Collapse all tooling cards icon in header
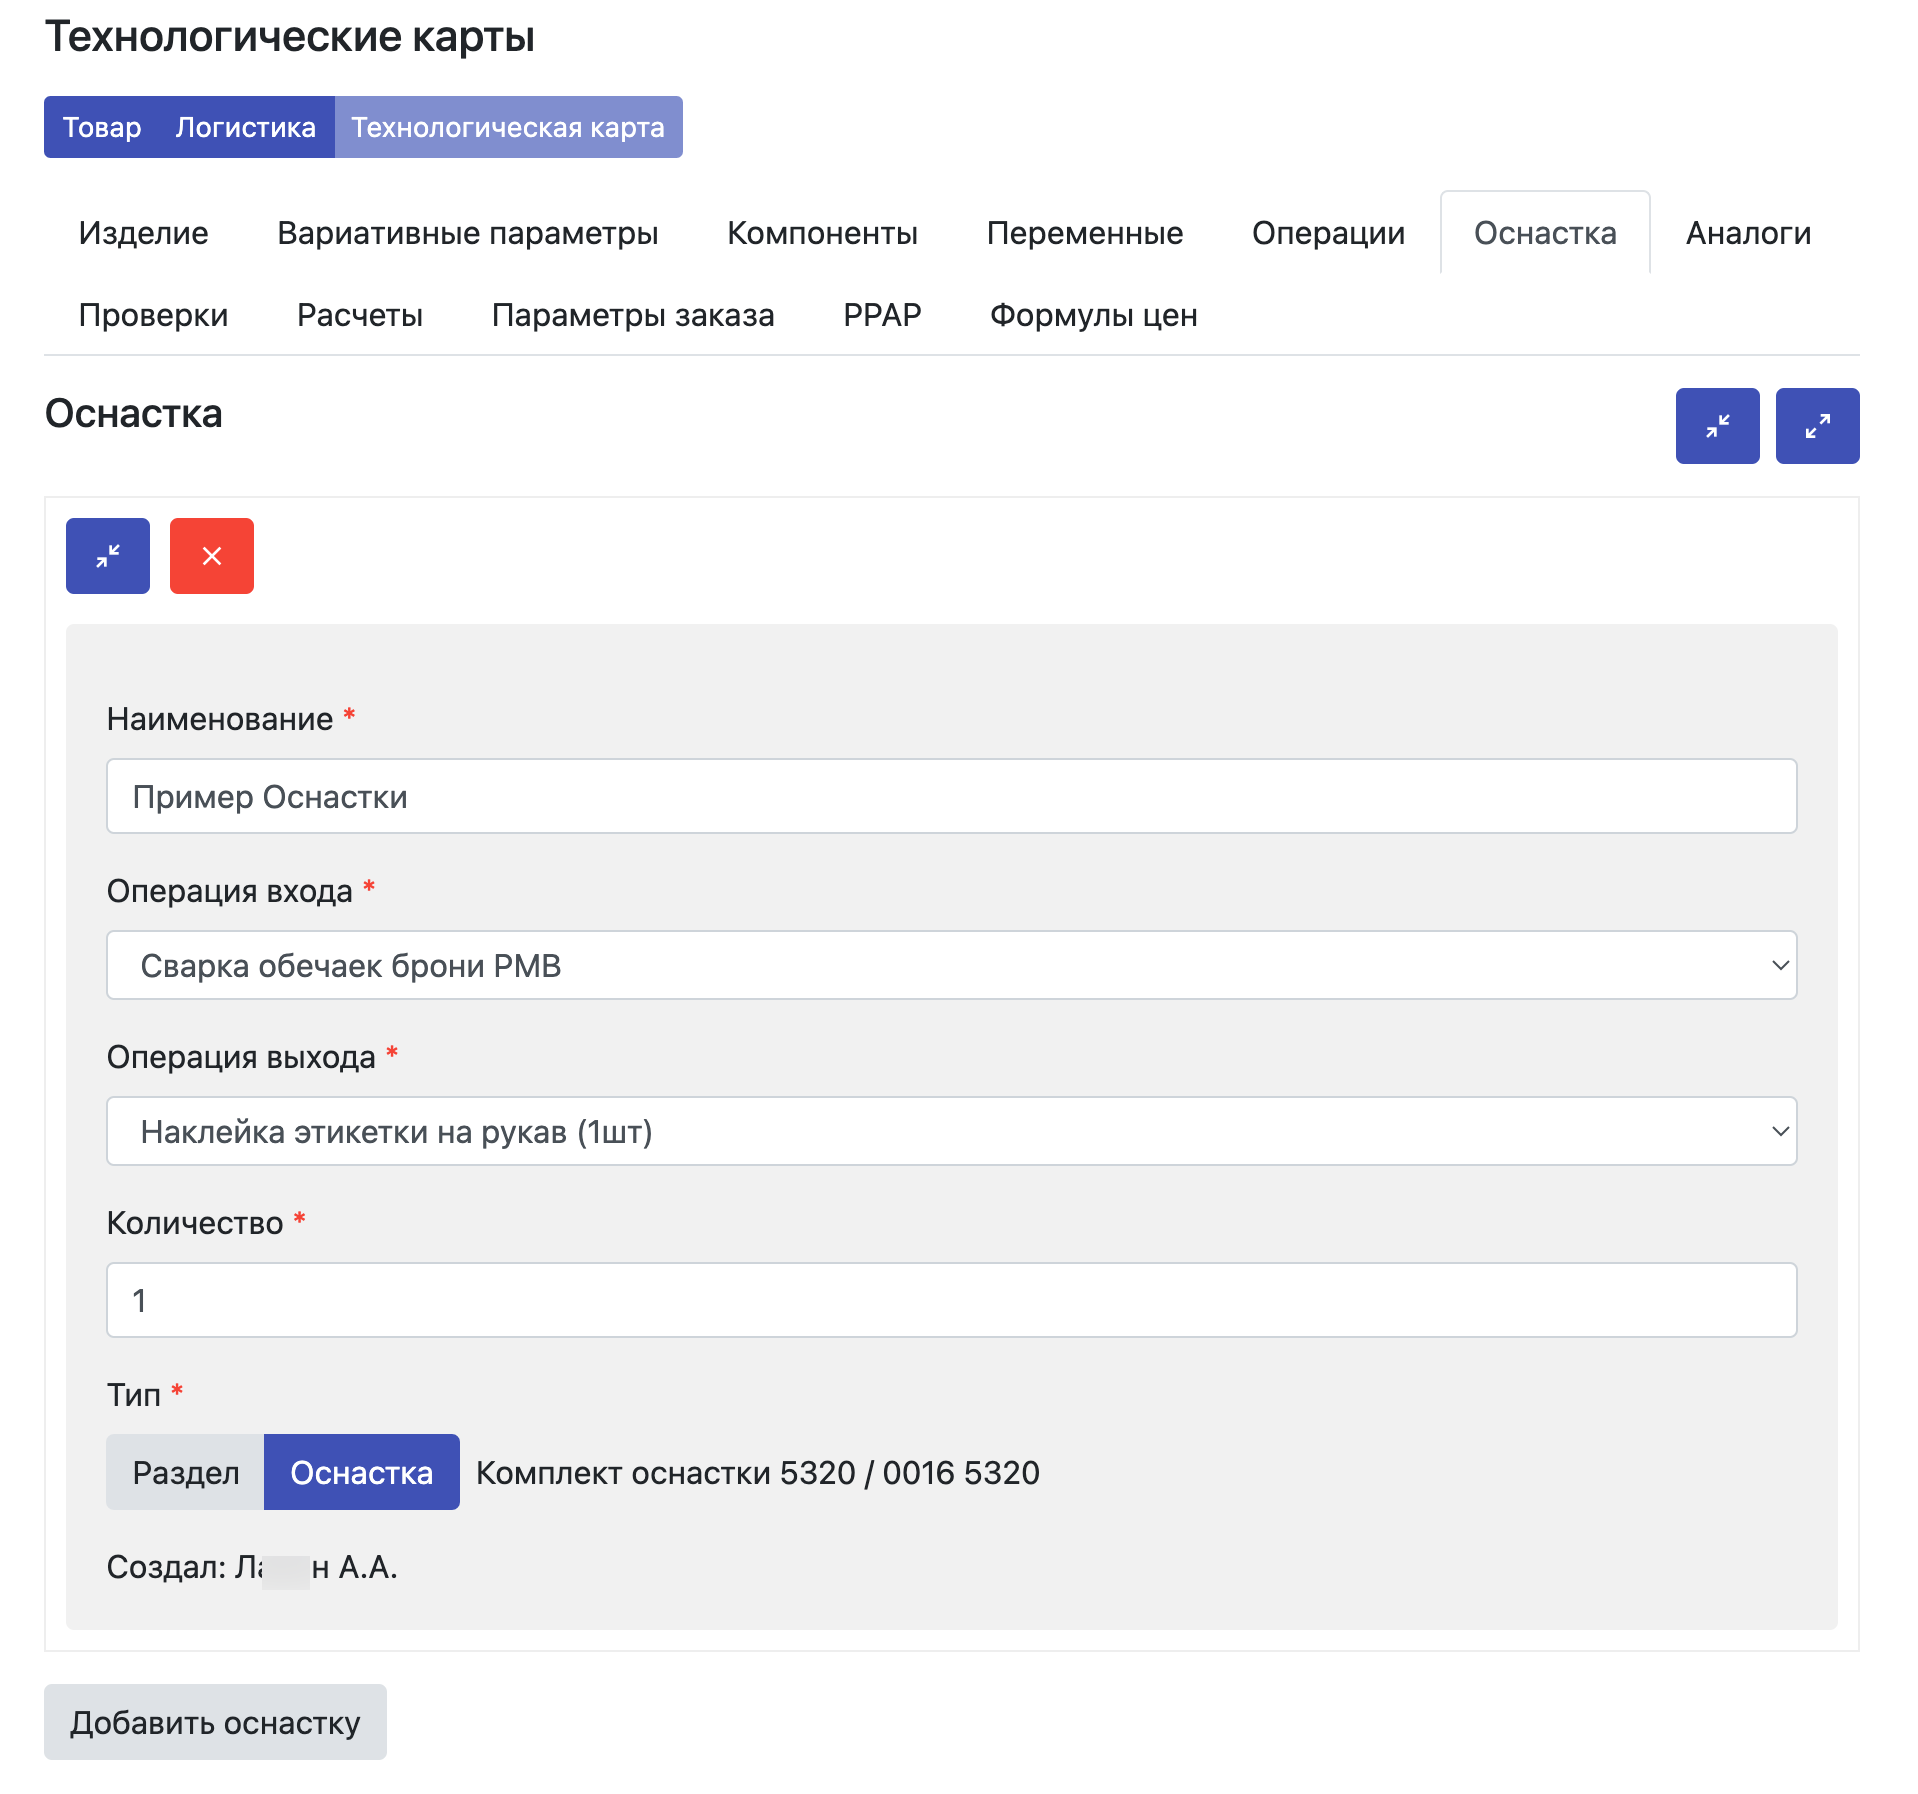 click(1716, 426)
